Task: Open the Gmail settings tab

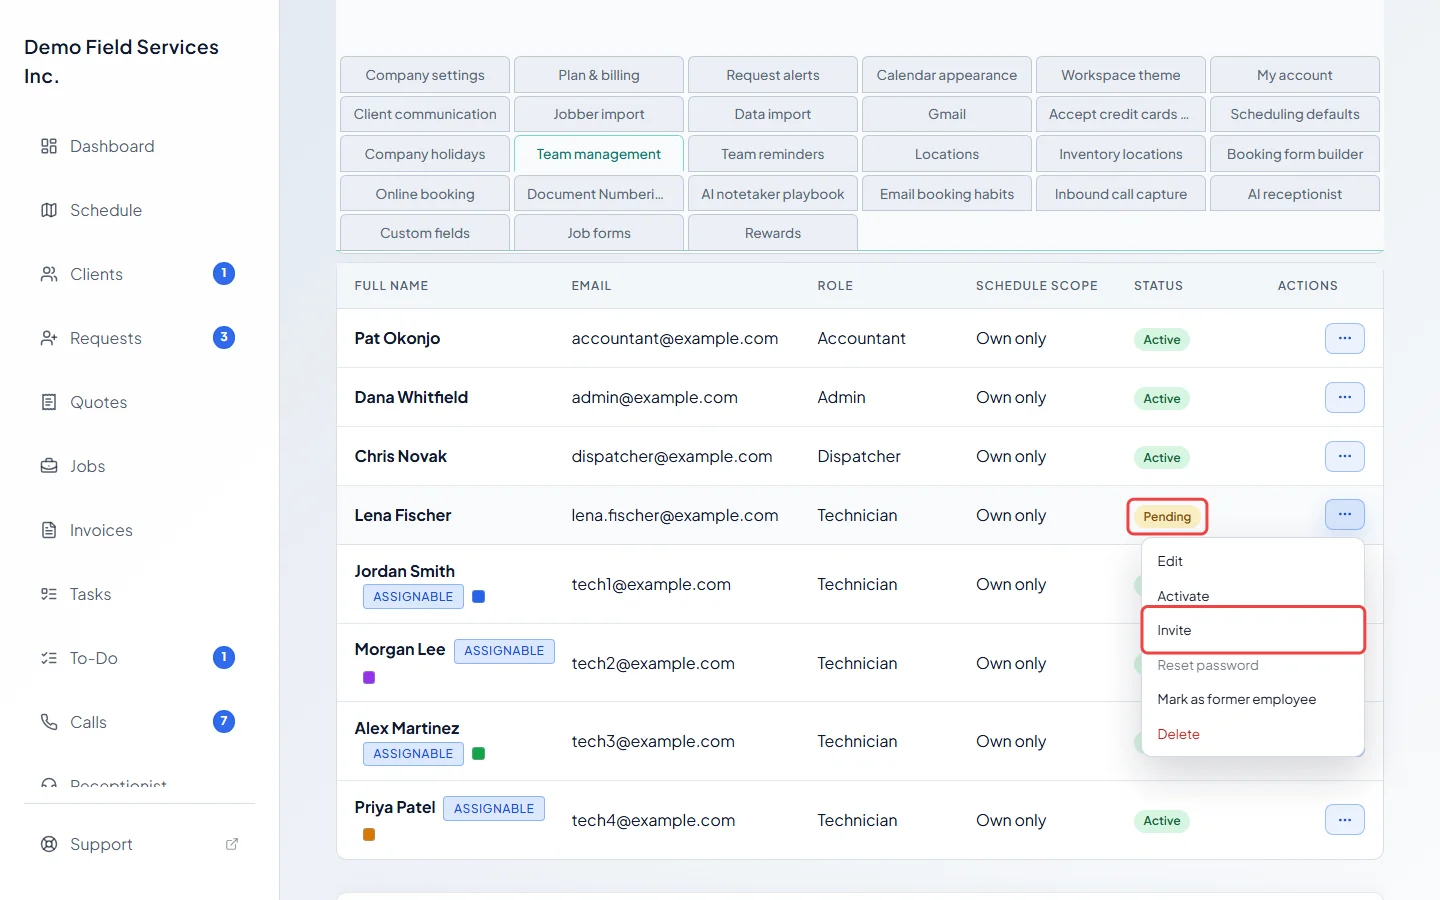Action: (947, 114)
